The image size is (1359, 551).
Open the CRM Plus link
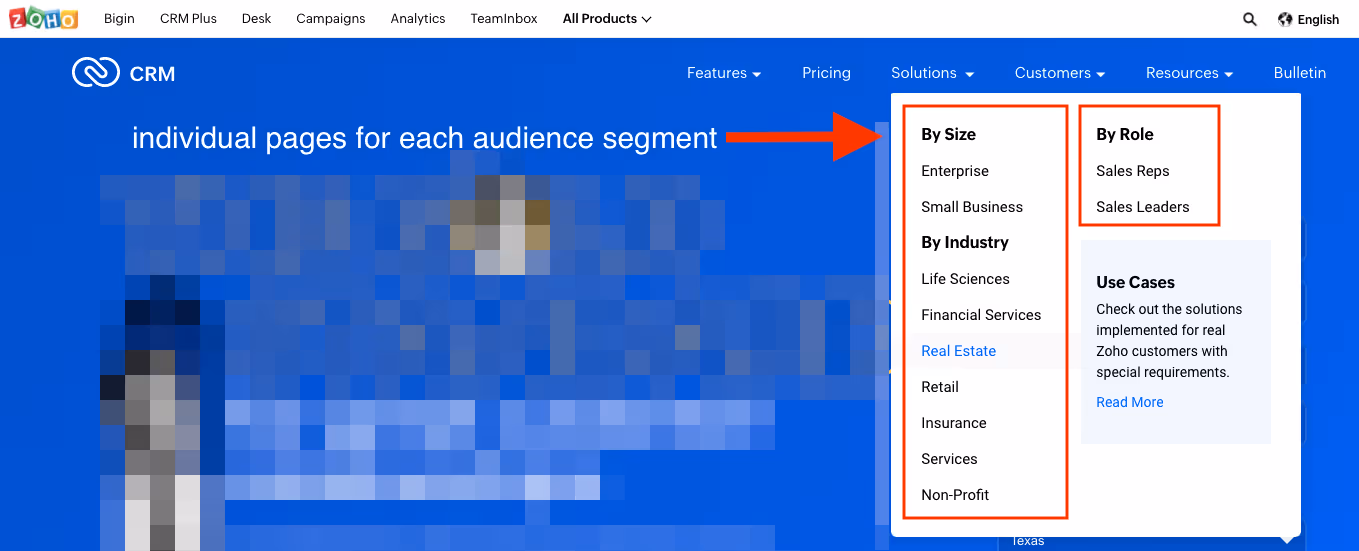pos(188,19)
